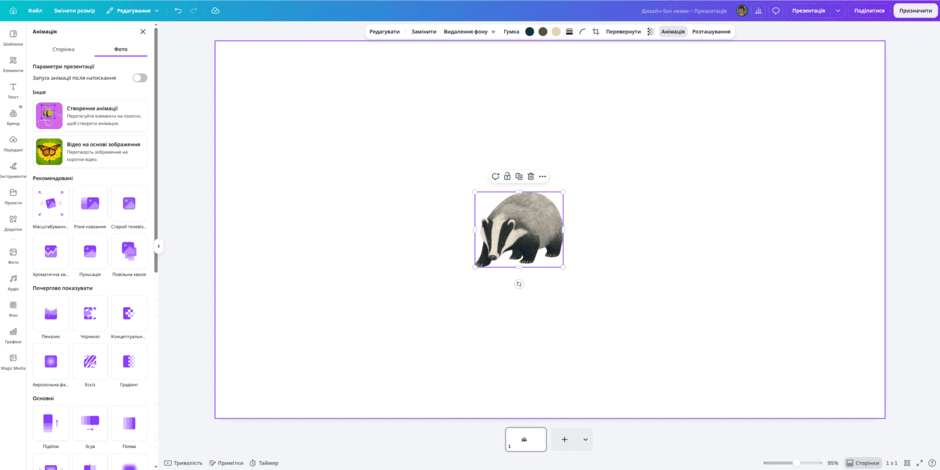Open the Файл menu
Screen dimensions: 940x470
tap(35, 11)
